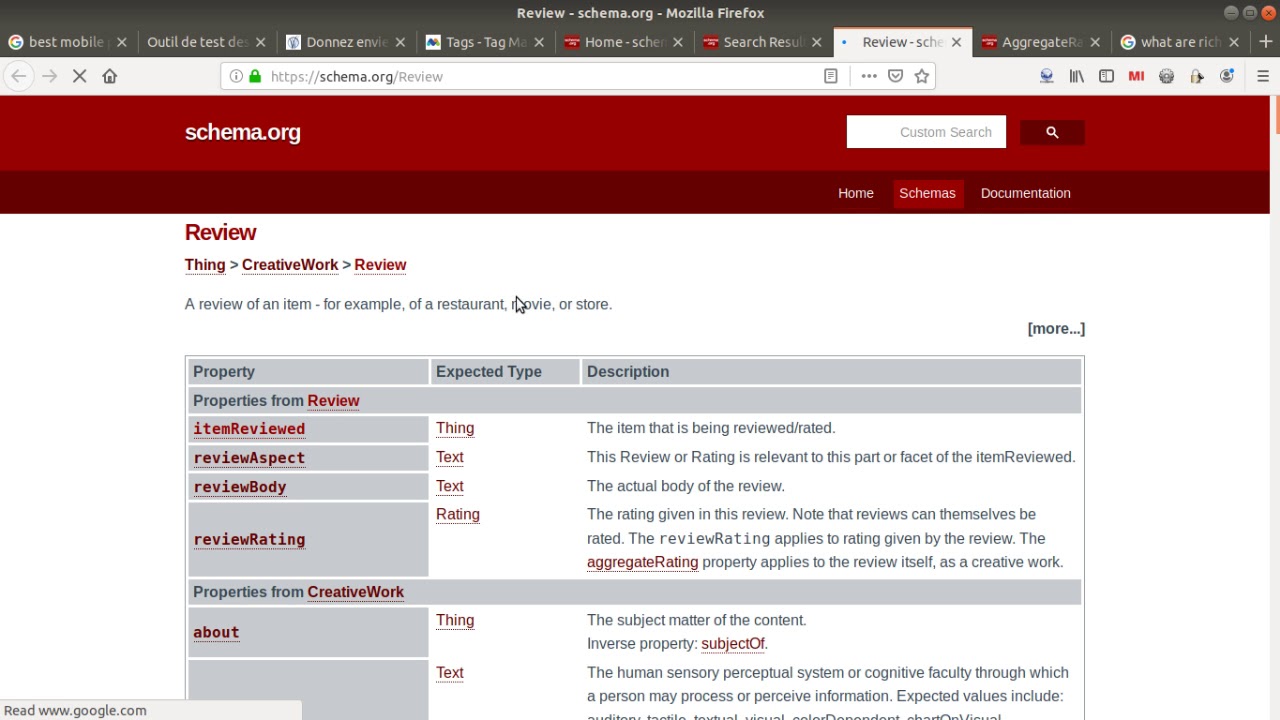Viewport: 1280px width, 720px height.
Task: Open the Firefox hamburger menu
Action: 1262,76
